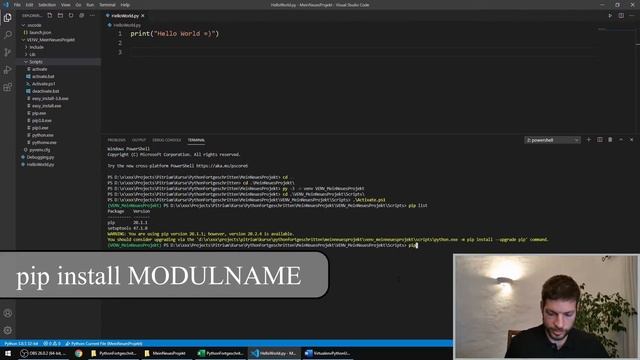Image resolution: width=640 pixels, height=360 pixels.
Task: Open the Run and Debug view
Action: tap(7, 70)
